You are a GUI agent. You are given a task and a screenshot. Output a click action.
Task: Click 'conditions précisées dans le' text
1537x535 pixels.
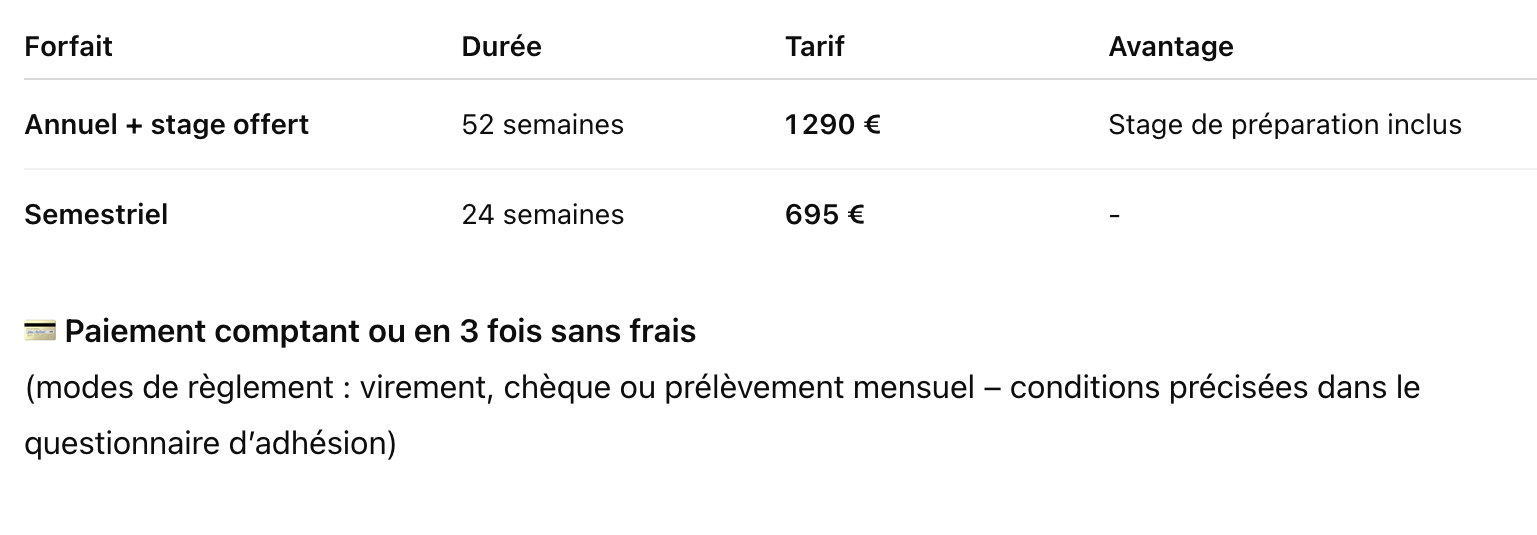coord(1215,388)
